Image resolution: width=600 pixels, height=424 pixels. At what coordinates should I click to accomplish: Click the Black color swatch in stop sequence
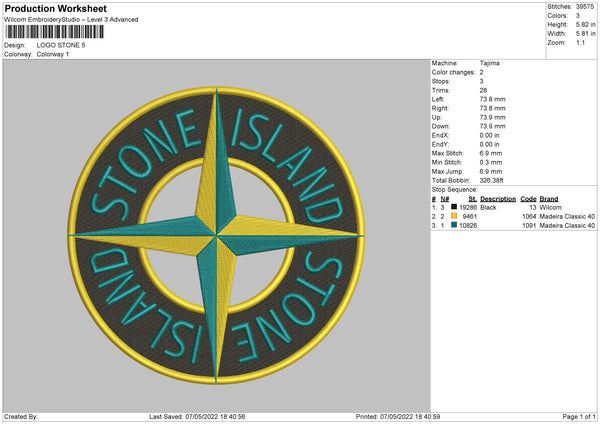tap(454, 207)
